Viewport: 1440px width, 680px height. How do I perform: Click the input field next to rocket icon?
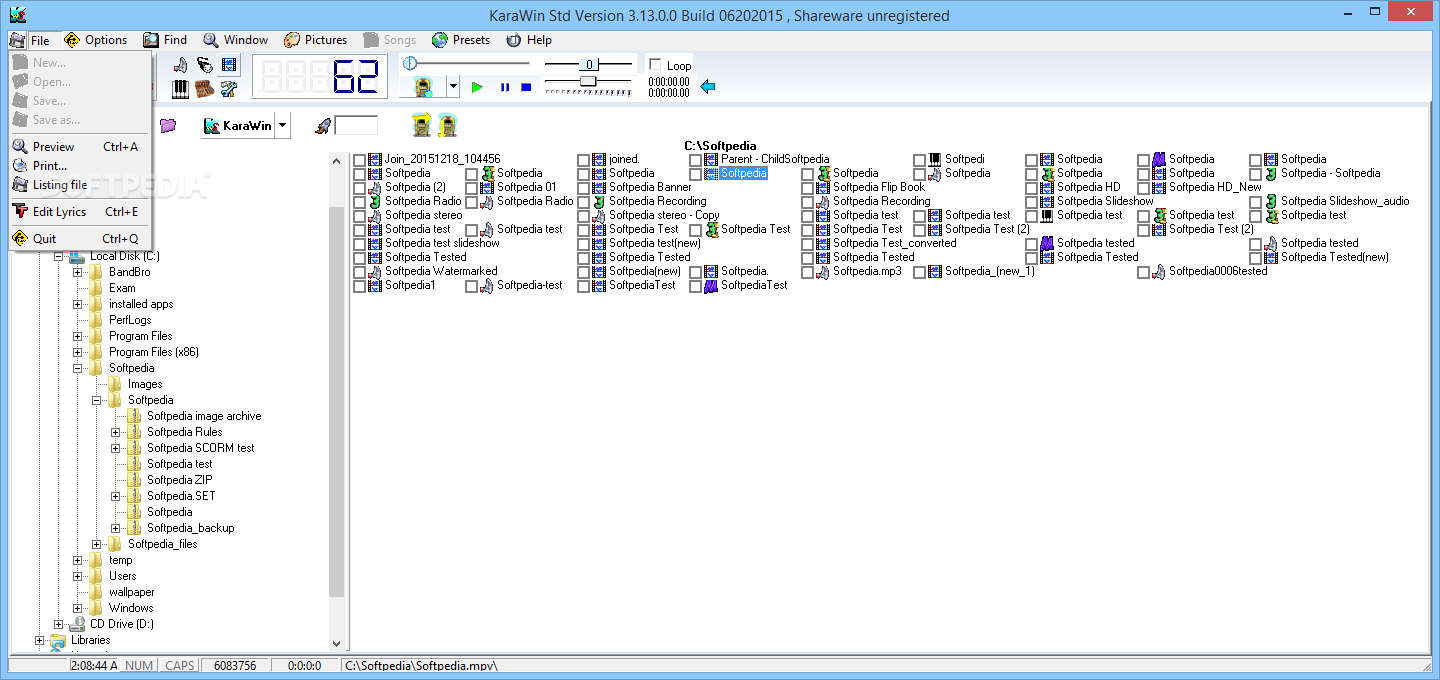click(x=357, y=126)
